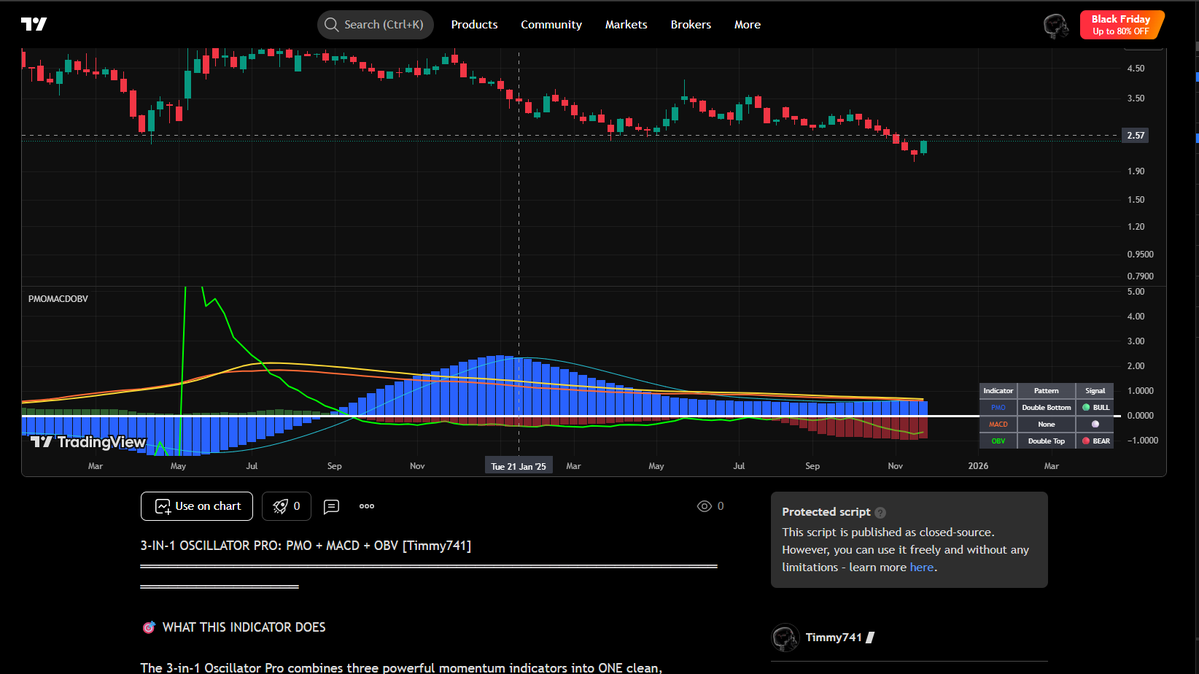Click the TradingView logo in the top bar
This screenshot has height=674, width=1199.
tap(33, 24)
